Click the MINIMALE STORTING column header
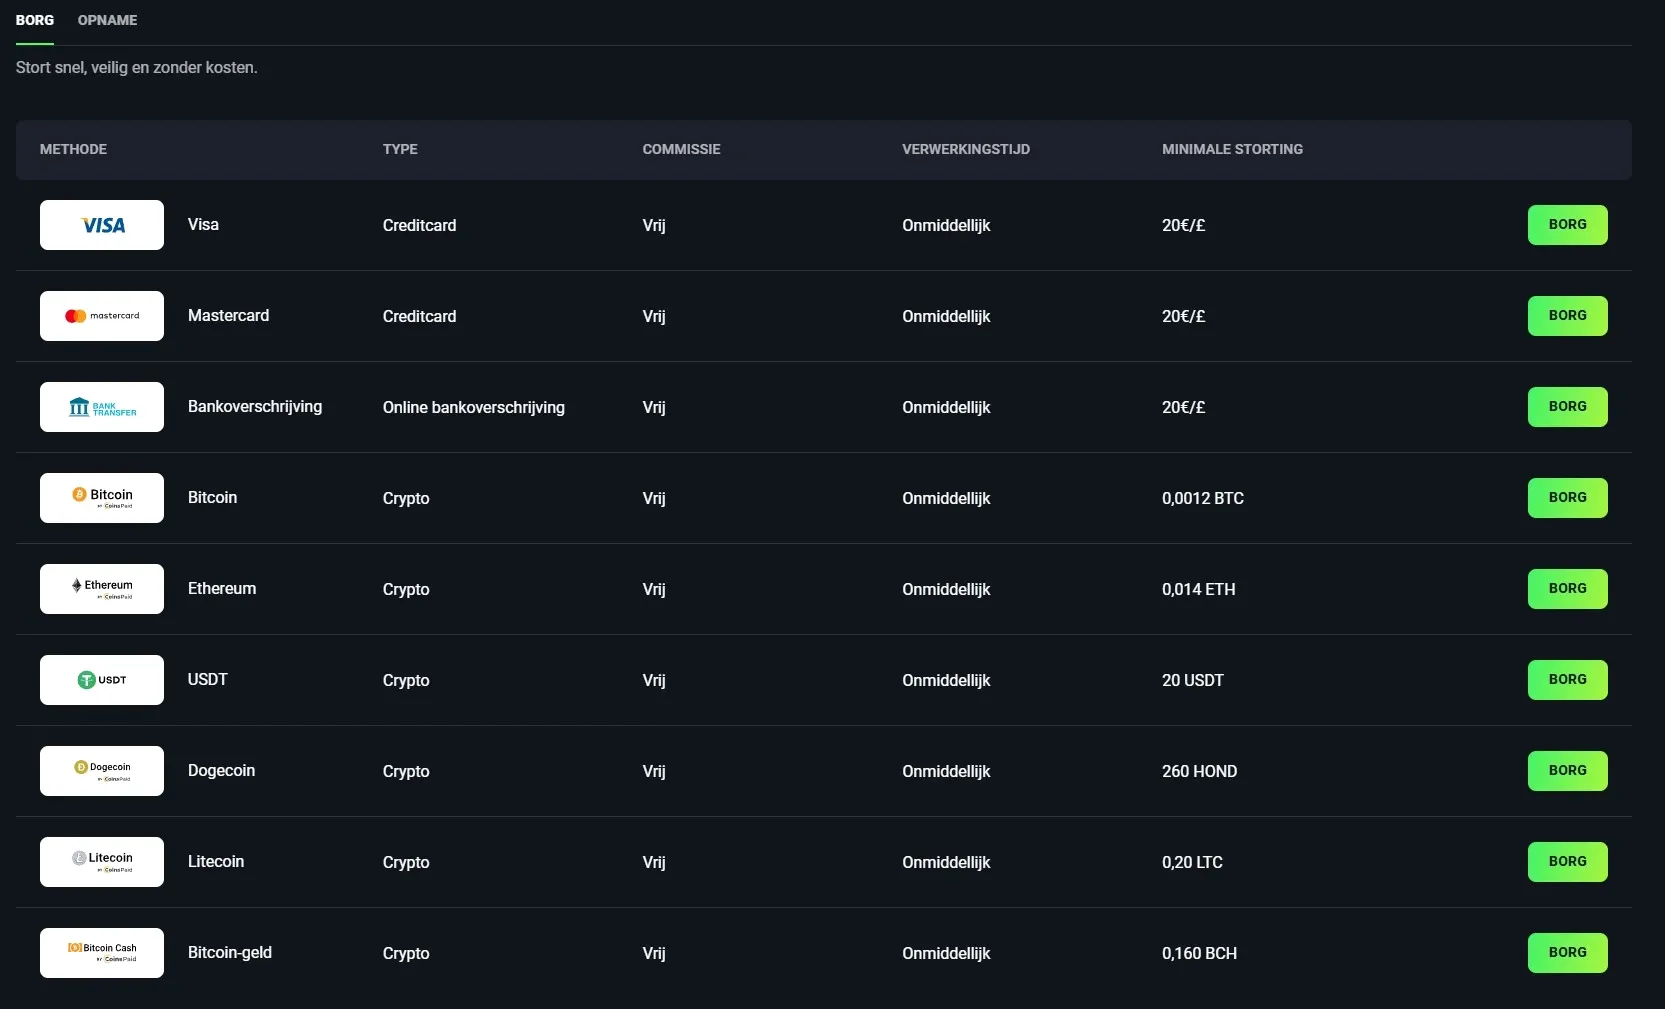This screenshot has width=1665, height=1009. pos(1232,149)
